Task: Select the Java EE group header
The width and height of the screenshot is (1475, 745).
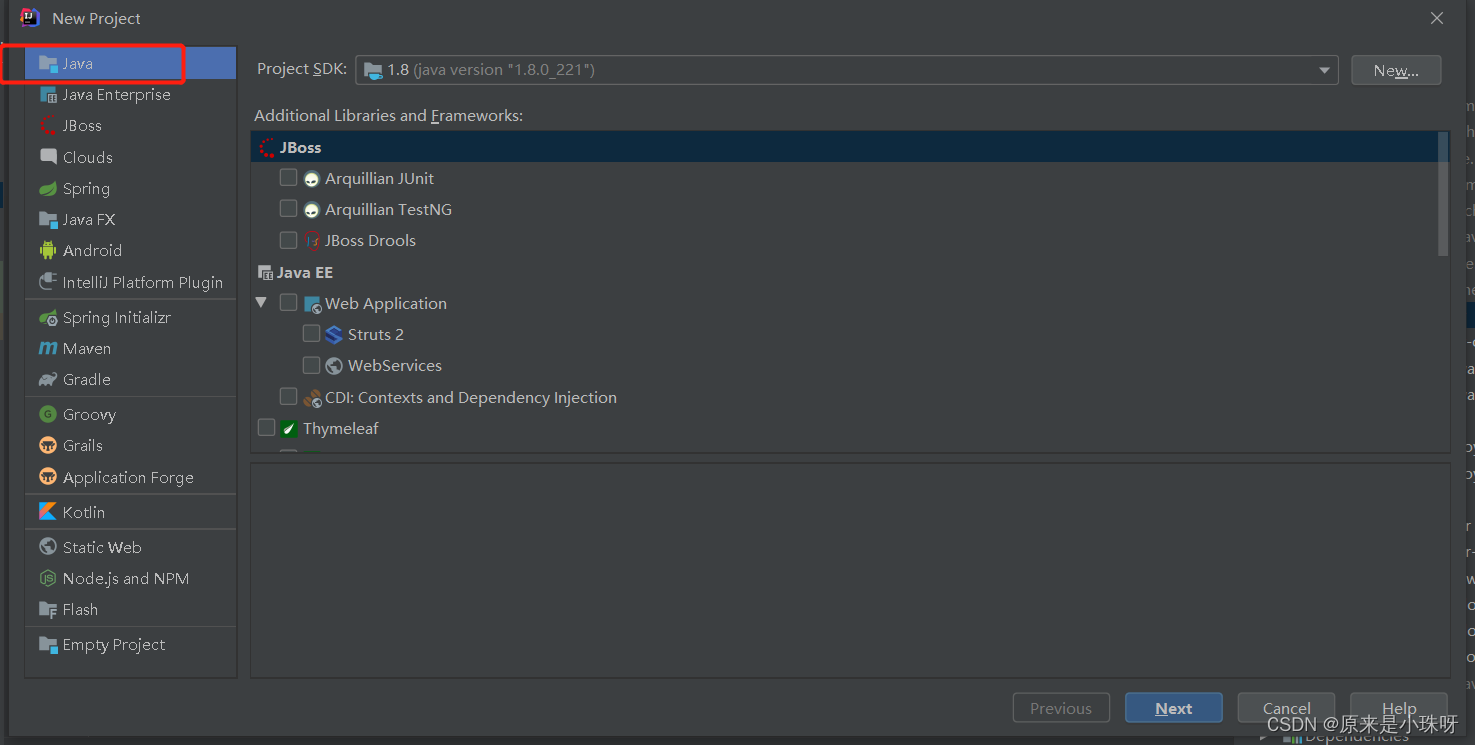Action: pos(844,272)
